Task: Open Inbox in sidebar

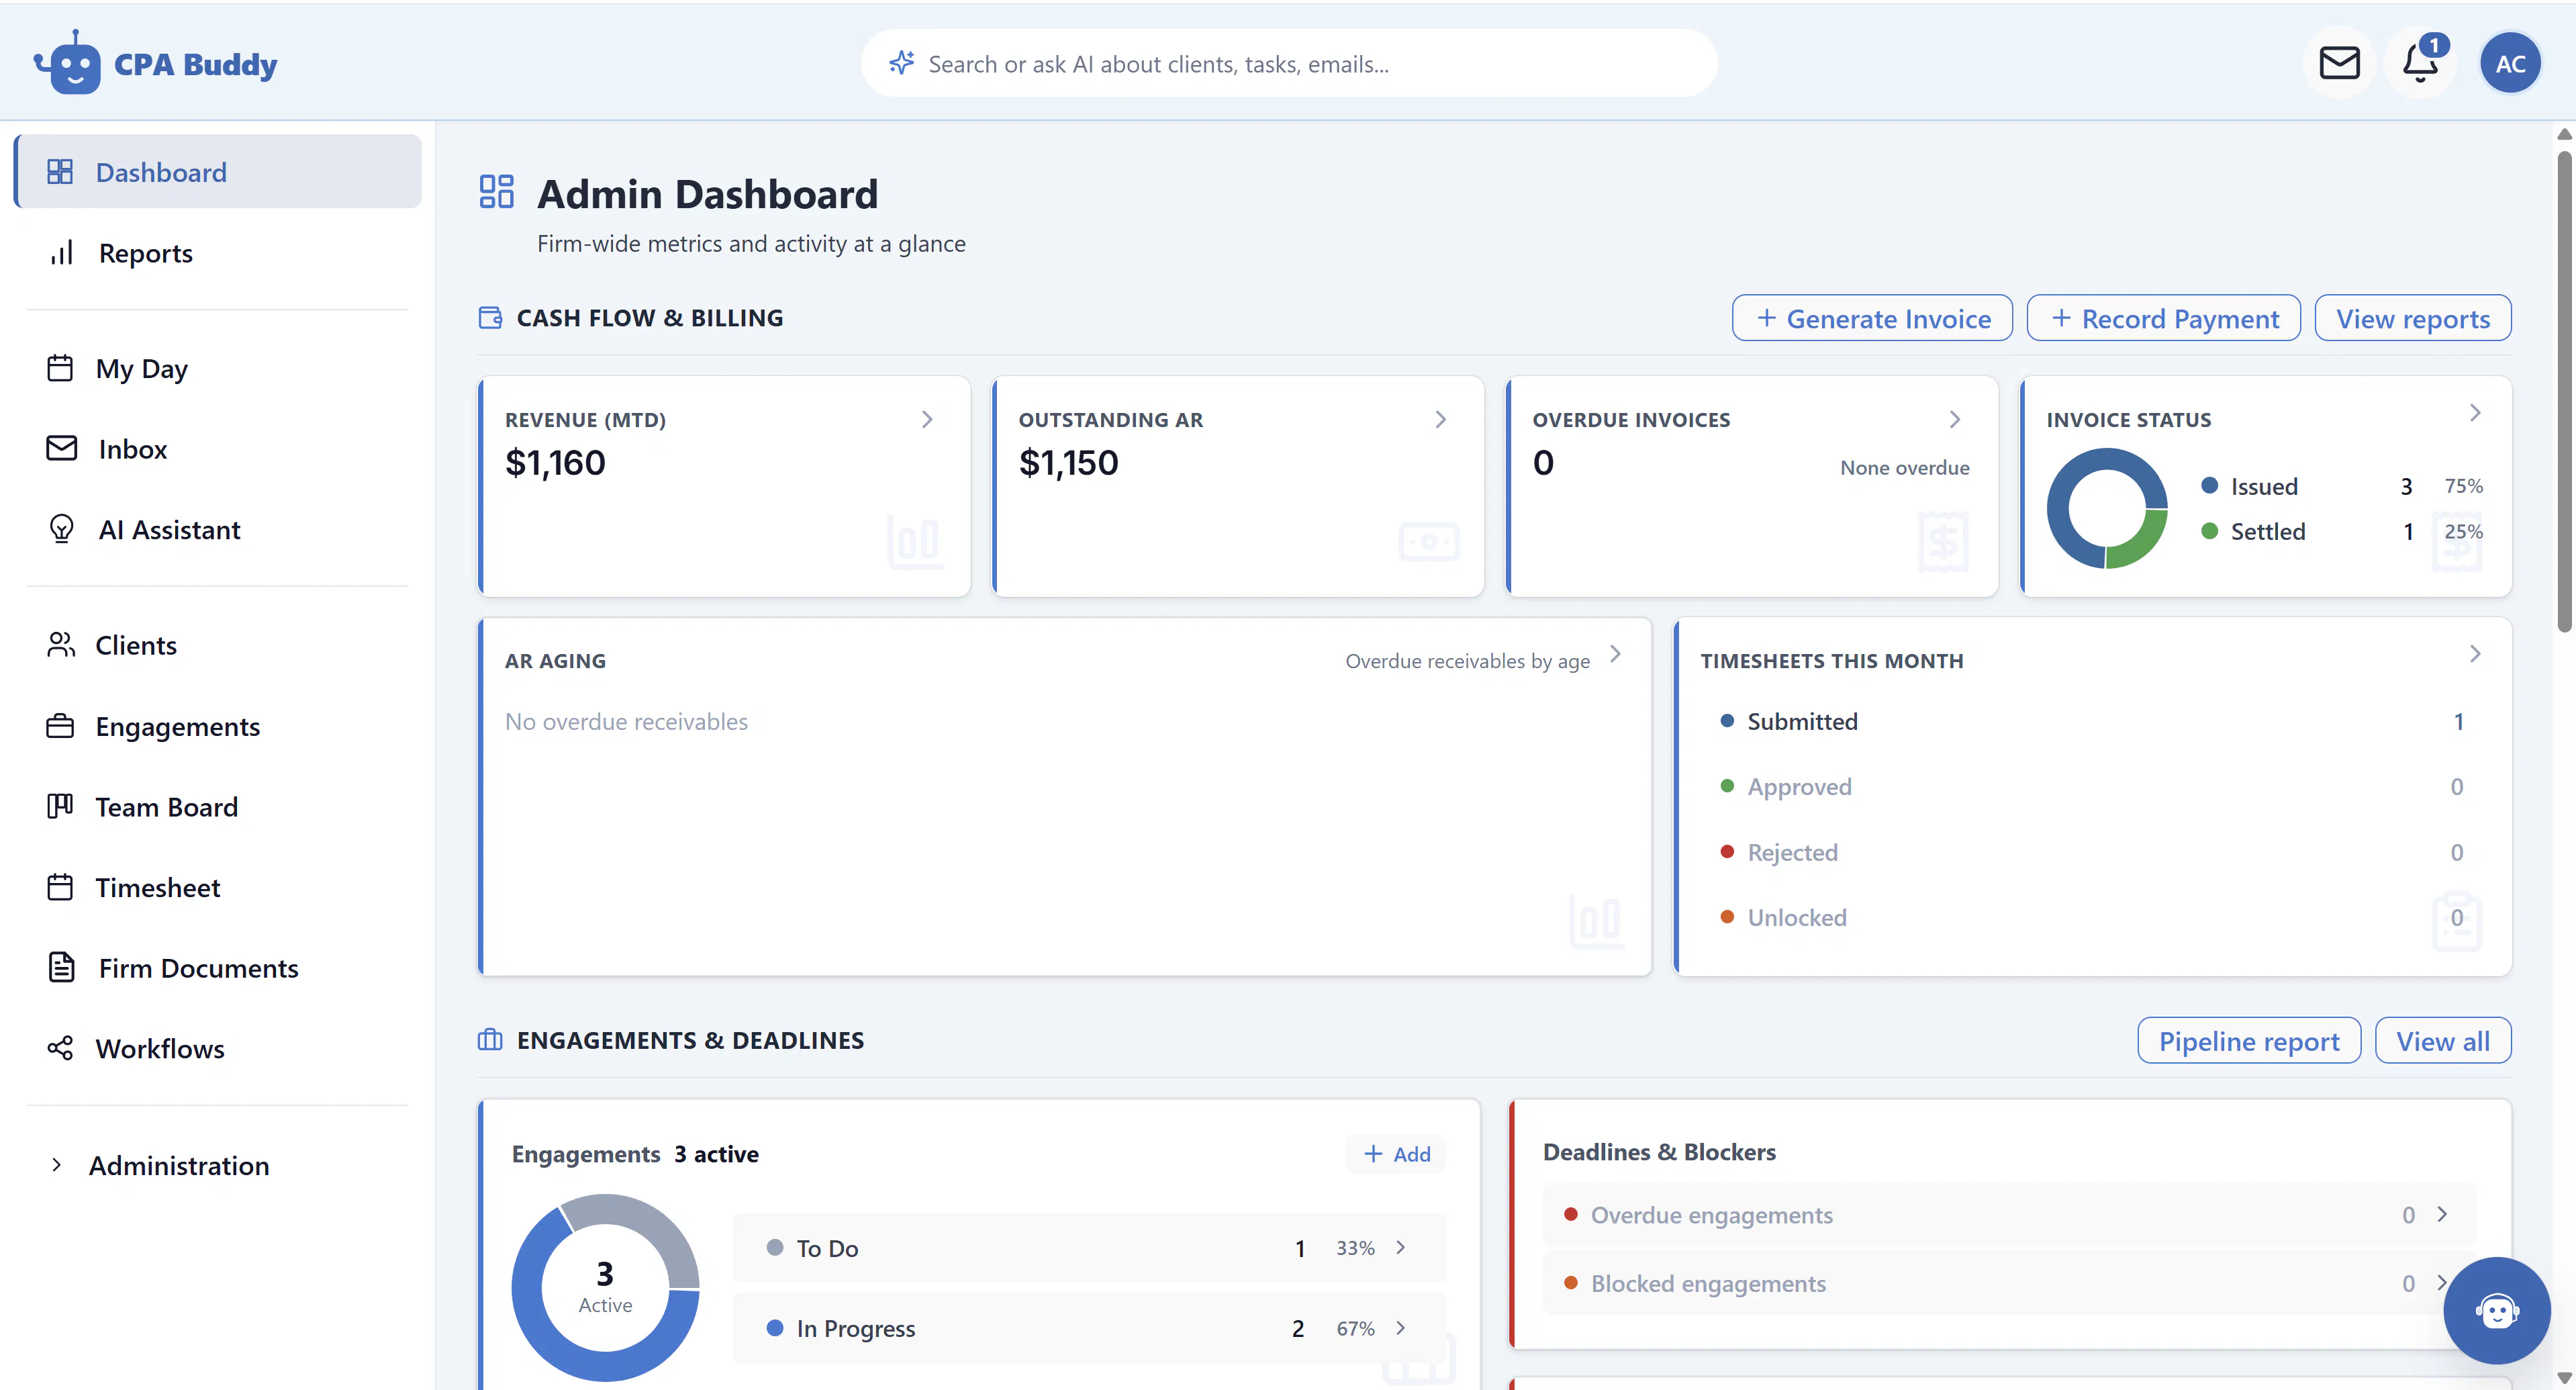Action: click(x=218, y=449)
